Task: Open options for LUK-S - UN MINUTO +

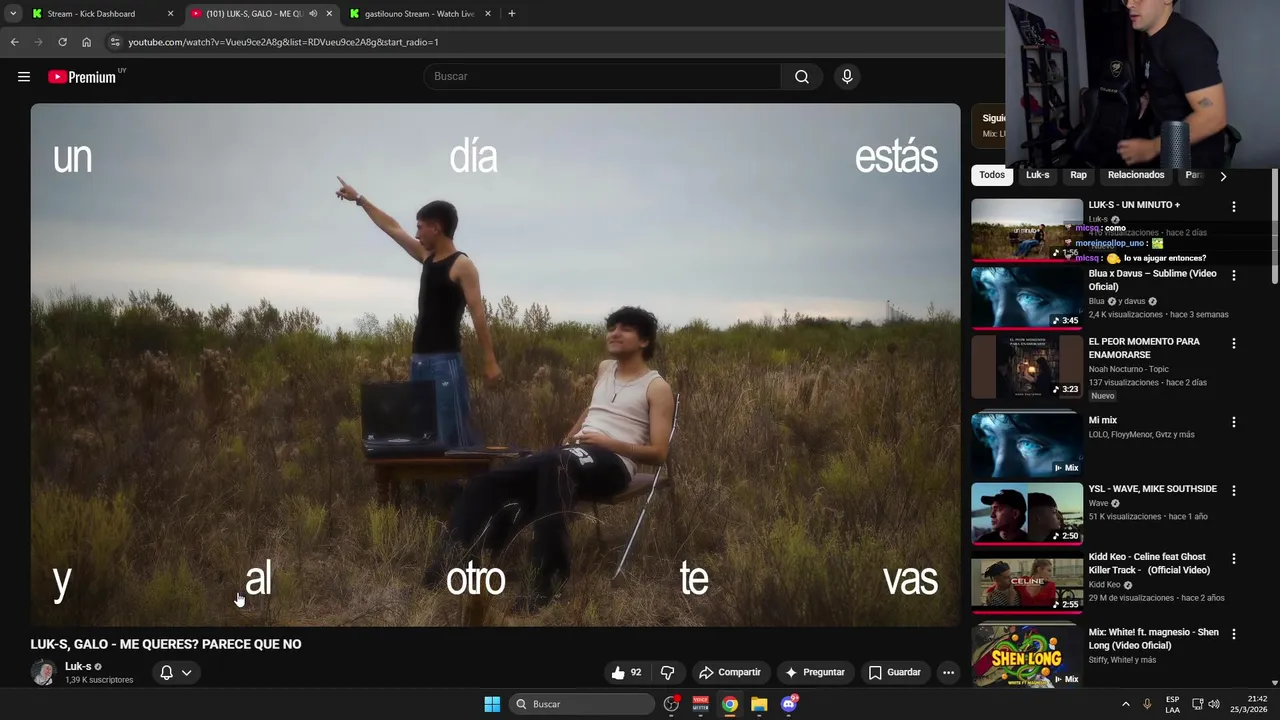Action: tap(1233, 206)
